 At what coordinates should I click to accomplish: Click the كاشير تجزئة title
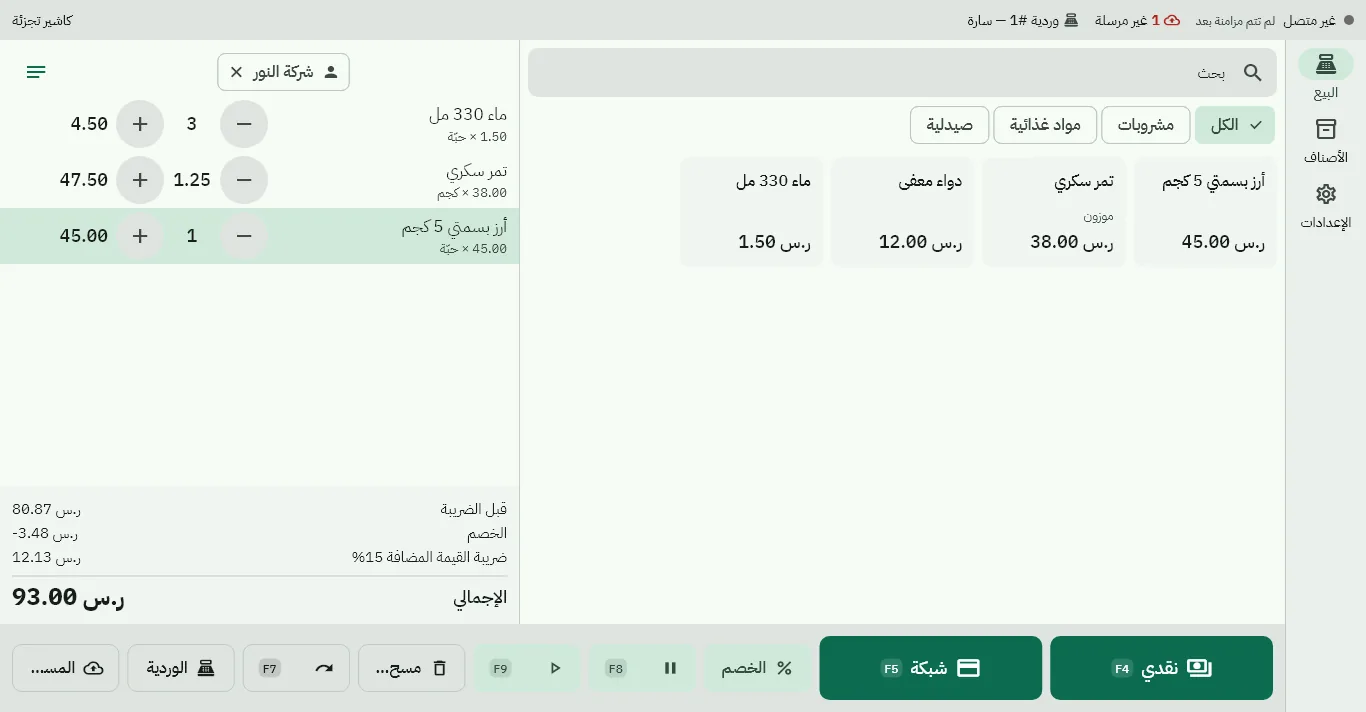pyautogui.click(x=42, y=20)
